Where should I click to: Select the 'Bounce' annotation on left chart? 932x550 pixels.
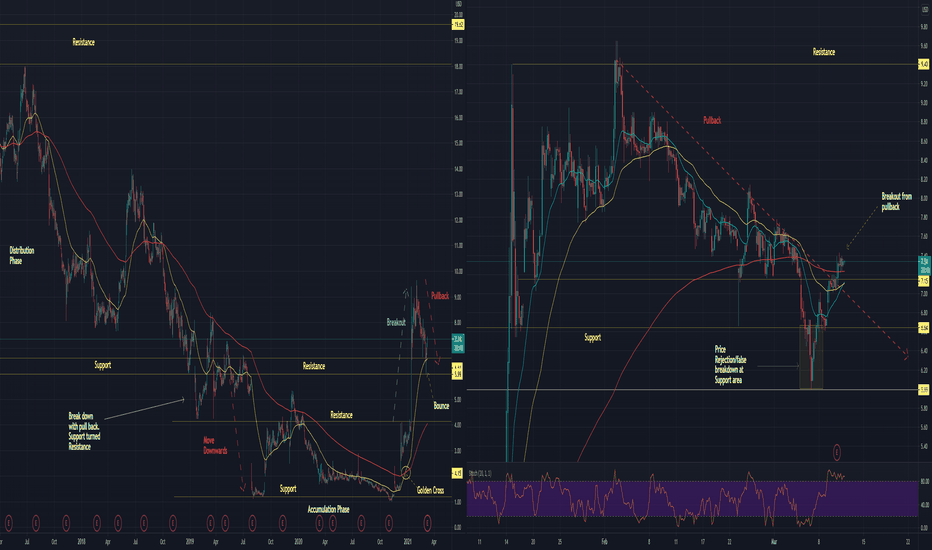441,406
